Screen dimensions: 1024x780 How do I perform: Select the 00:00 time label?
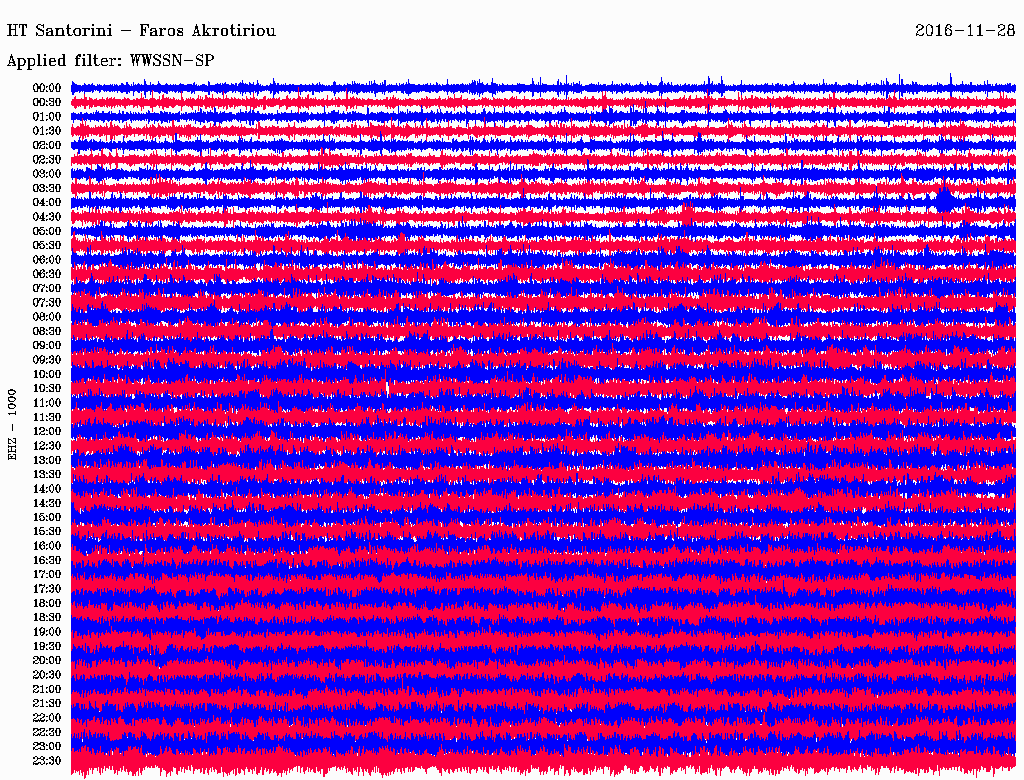click(46, 88)
